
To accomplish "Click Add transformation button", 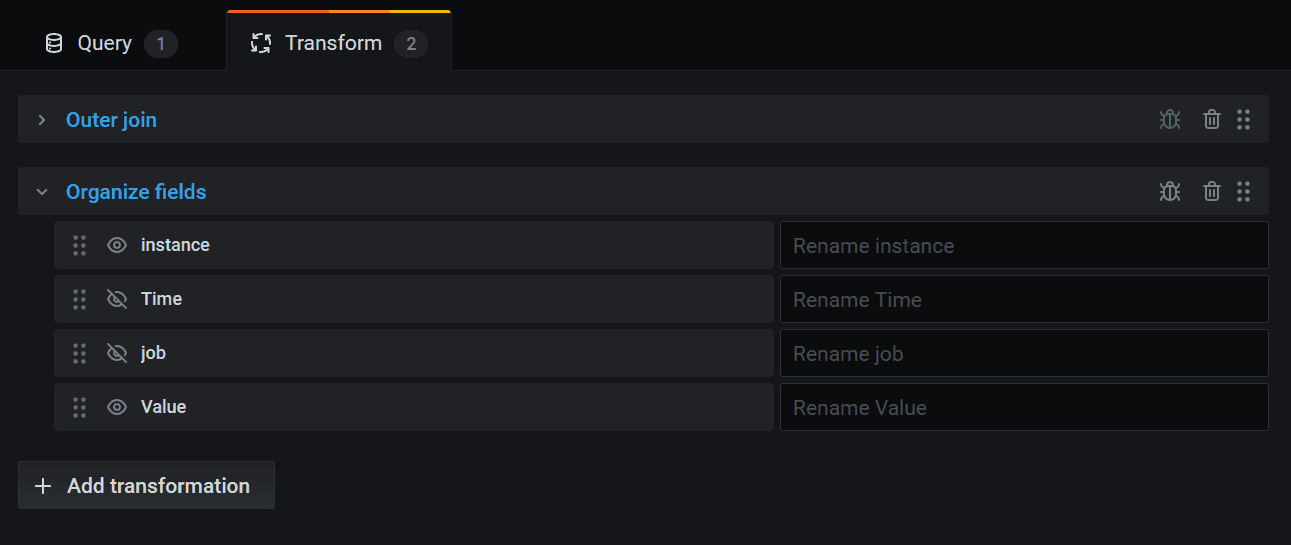I will (x=146, y=486).
